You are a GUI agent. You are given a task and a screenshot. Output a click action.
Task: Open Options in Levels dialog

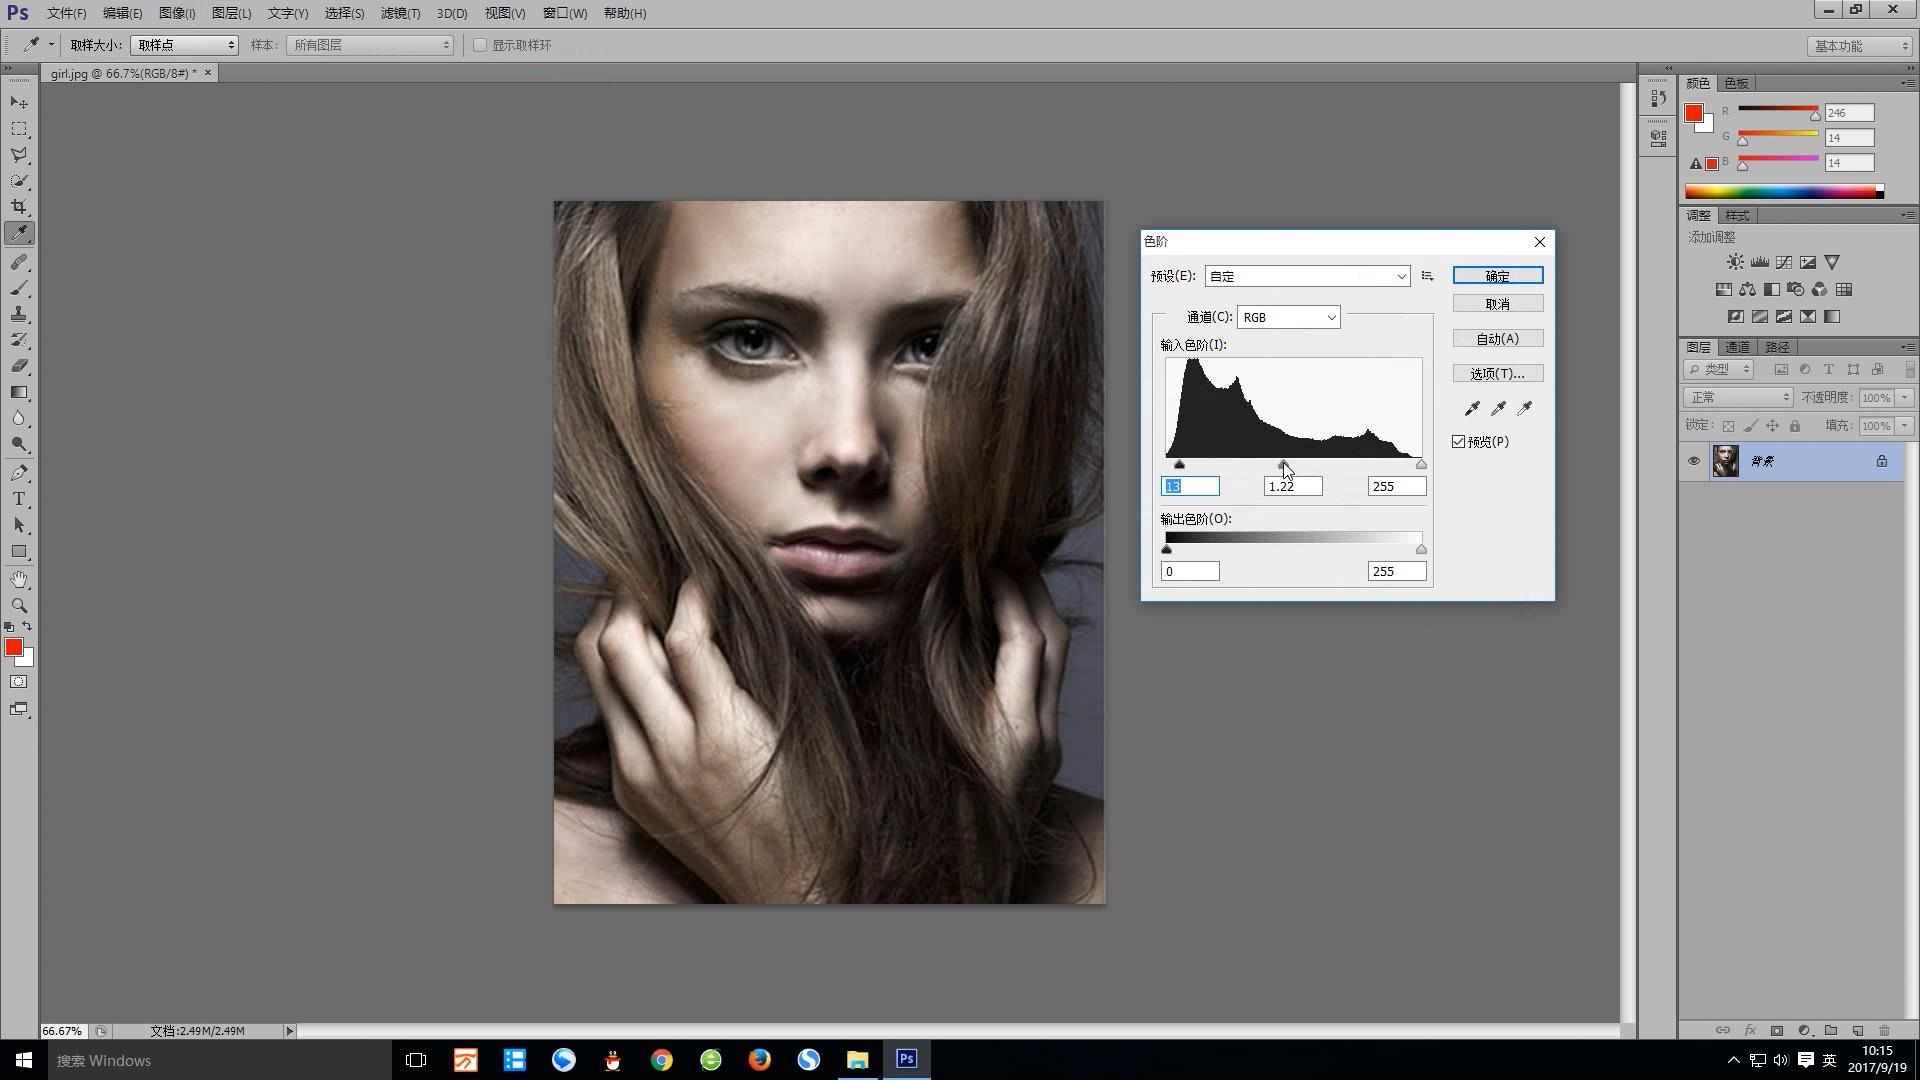(1498, 374)
